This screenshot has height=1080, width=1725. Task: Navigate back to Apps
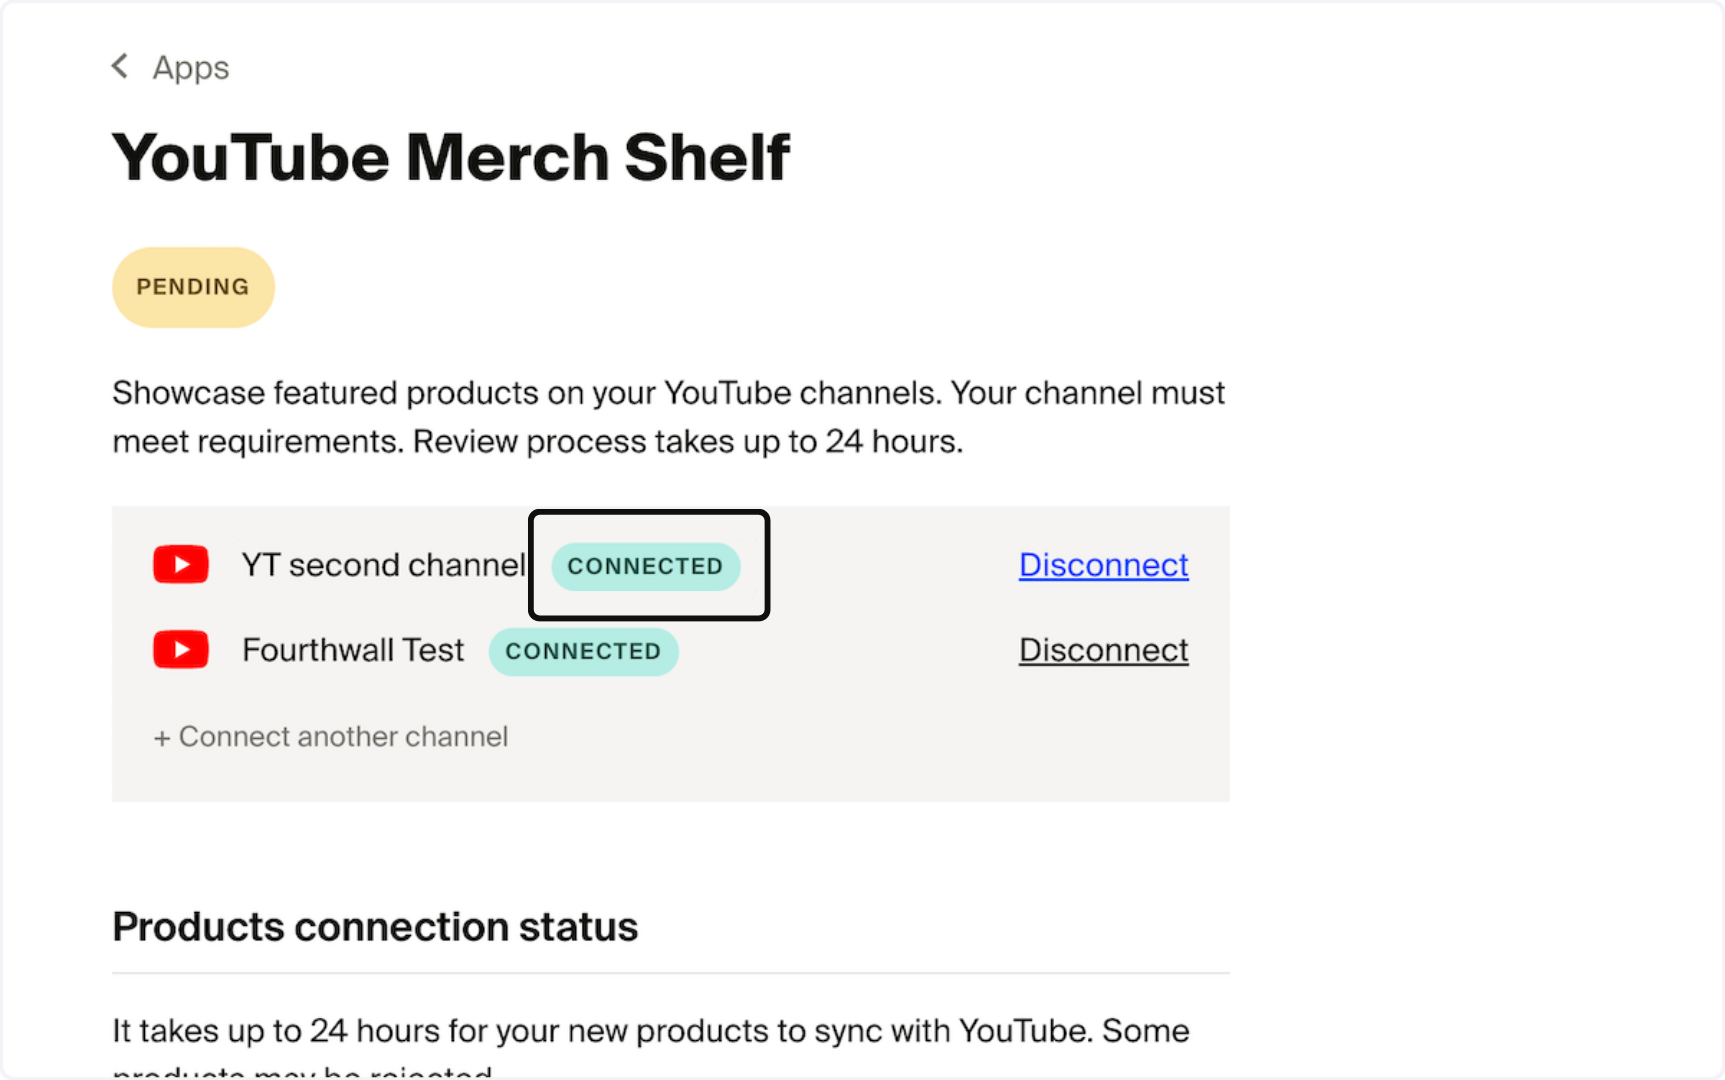tap(170, 66)
